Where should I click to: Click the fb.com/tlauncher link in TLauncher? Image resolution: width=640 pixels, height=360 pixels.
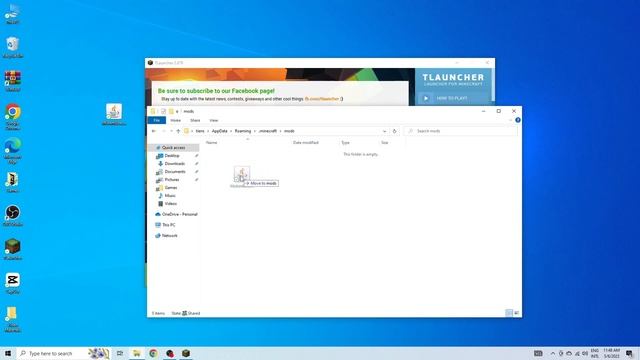[x=322, y=99]
